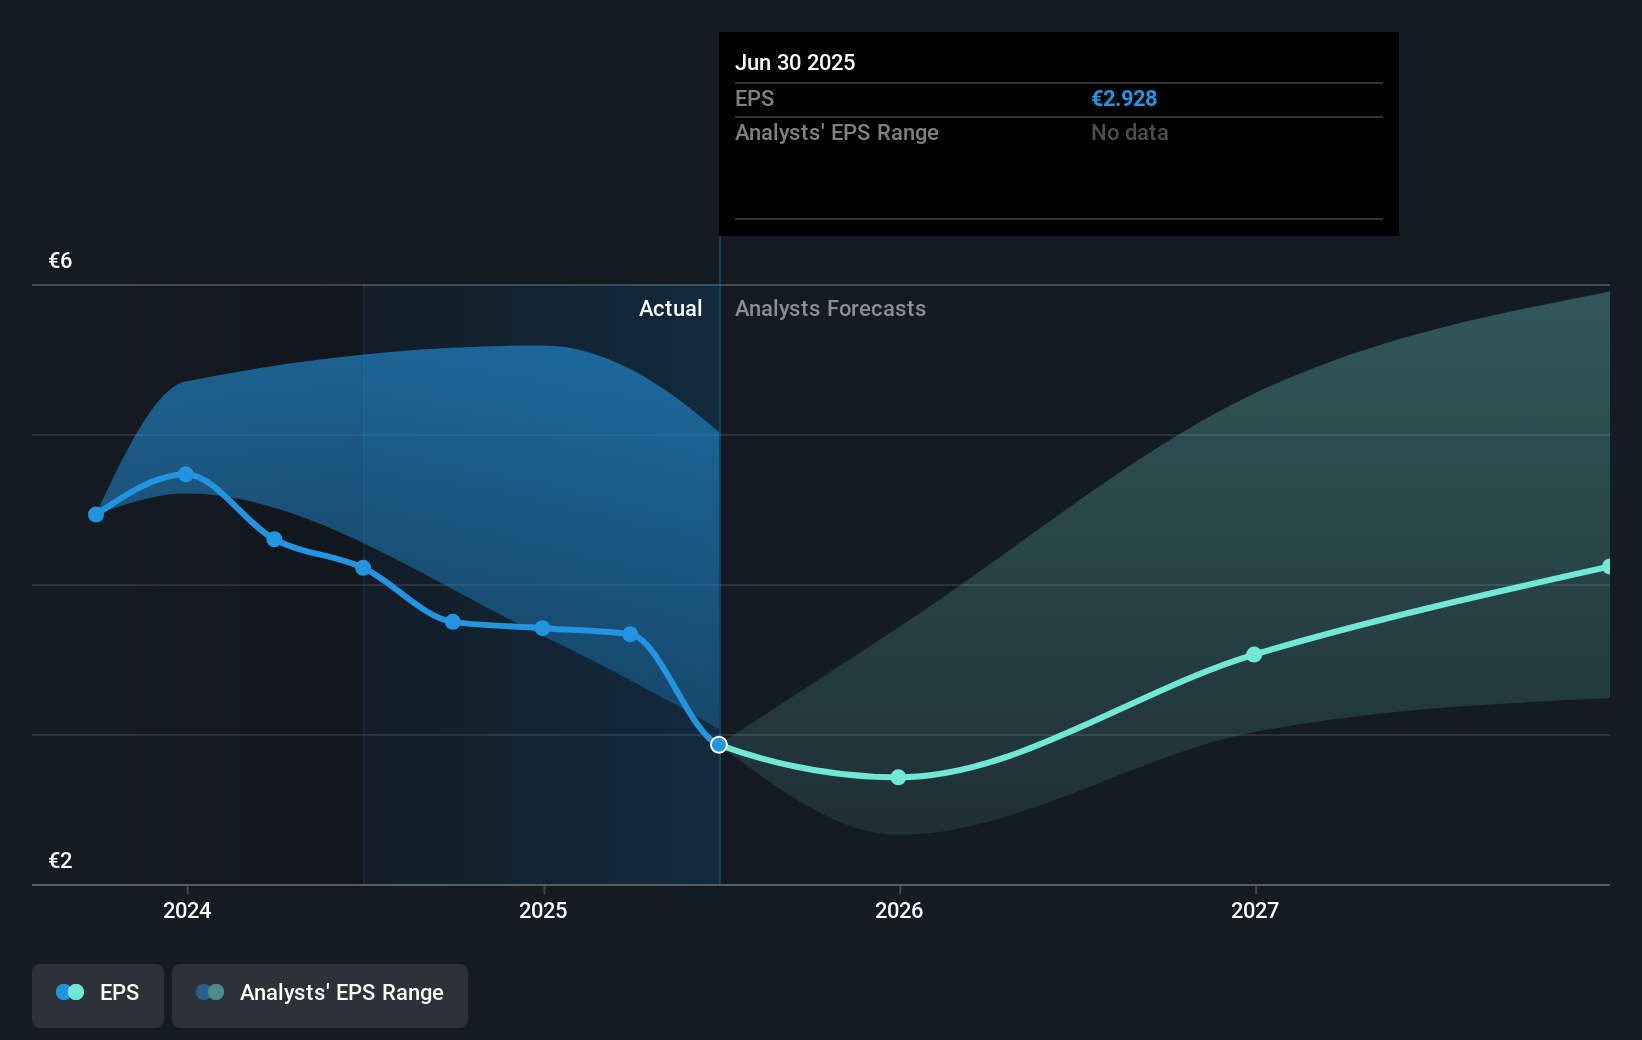Select the first EPS data point at far left
1642x1040 pixels.
pyautogui.click(x=96, y=515)
